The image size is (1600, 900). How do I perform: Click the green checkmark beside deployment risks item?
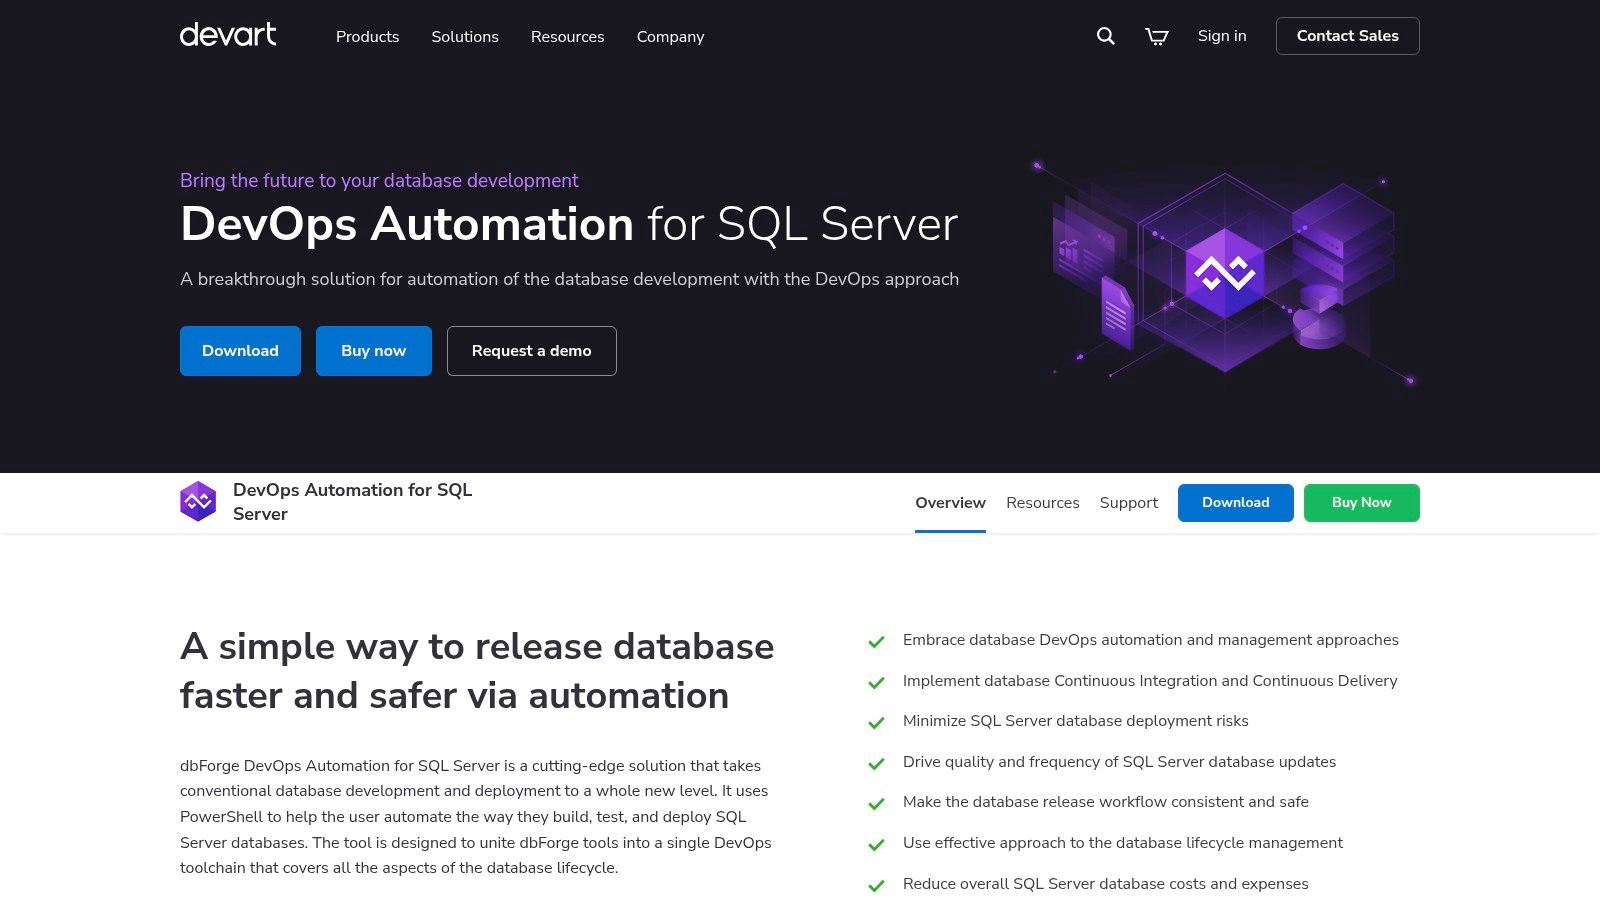tap(878, 722)
